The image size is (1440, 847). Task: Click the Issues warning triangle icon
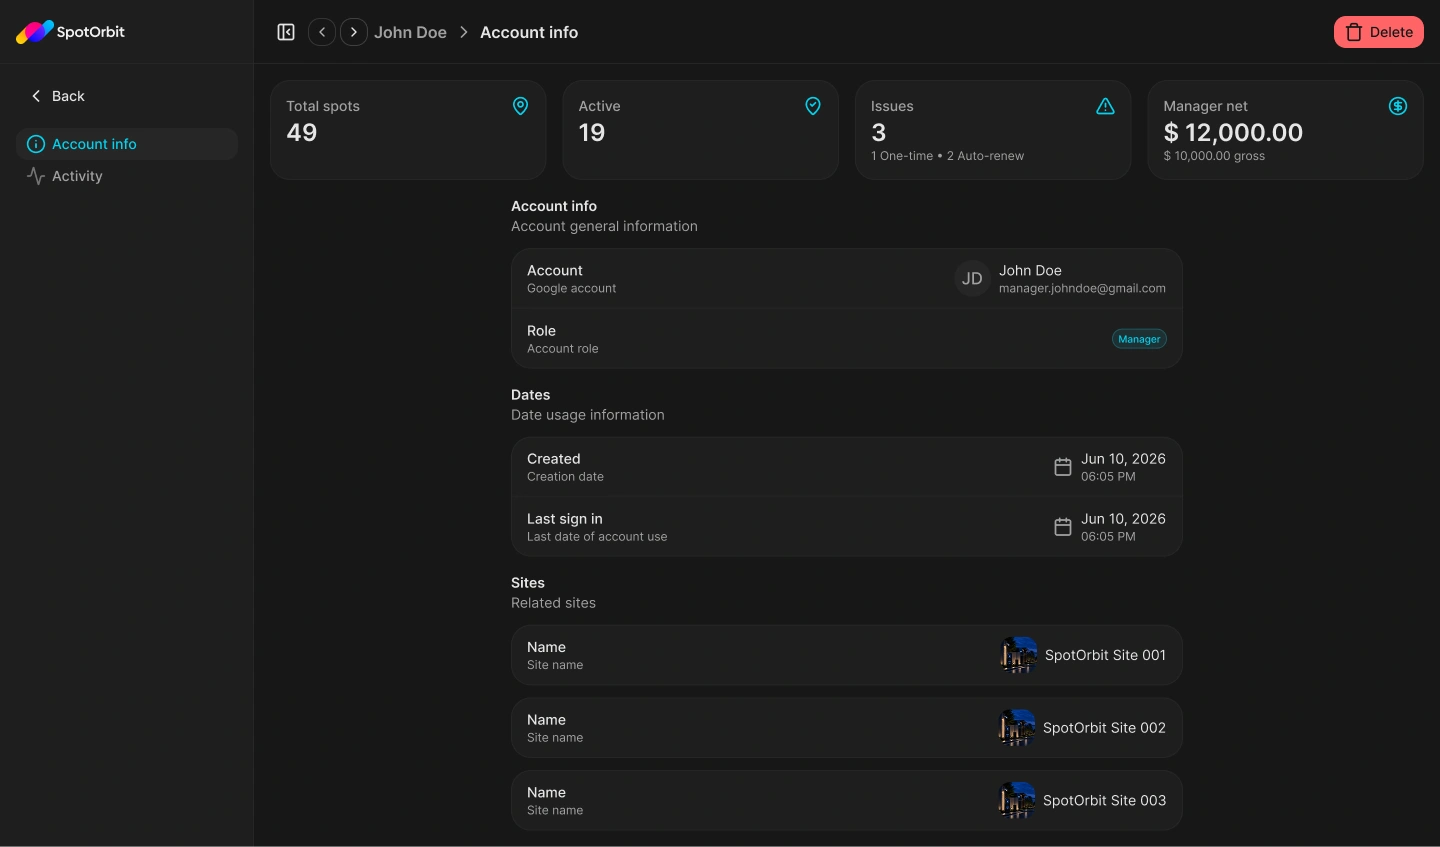(1105, 106)
